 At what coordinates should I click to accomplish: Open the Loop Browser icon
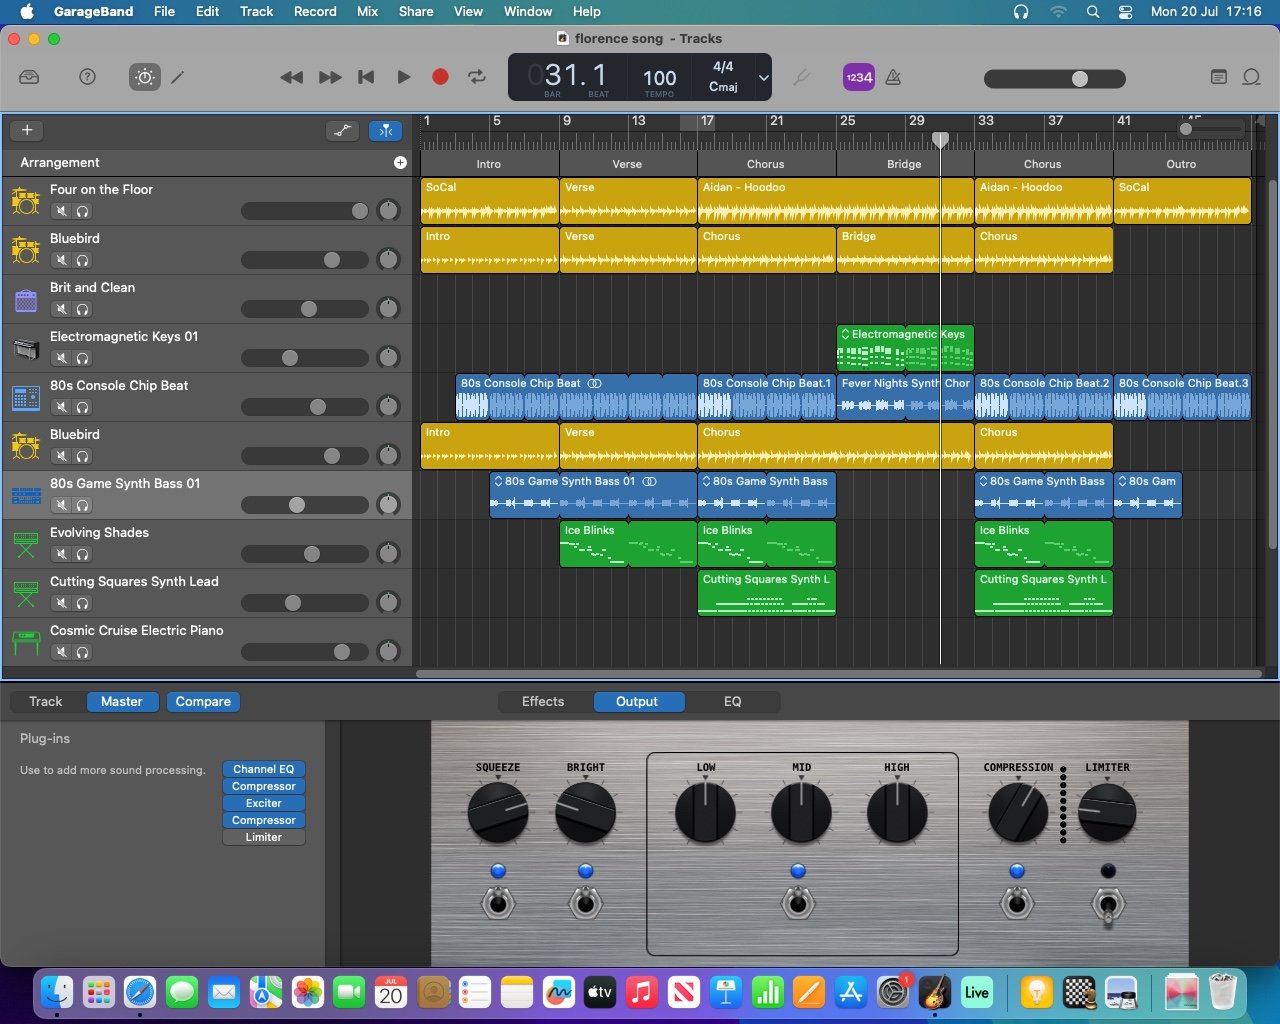tap(1251, 77)
